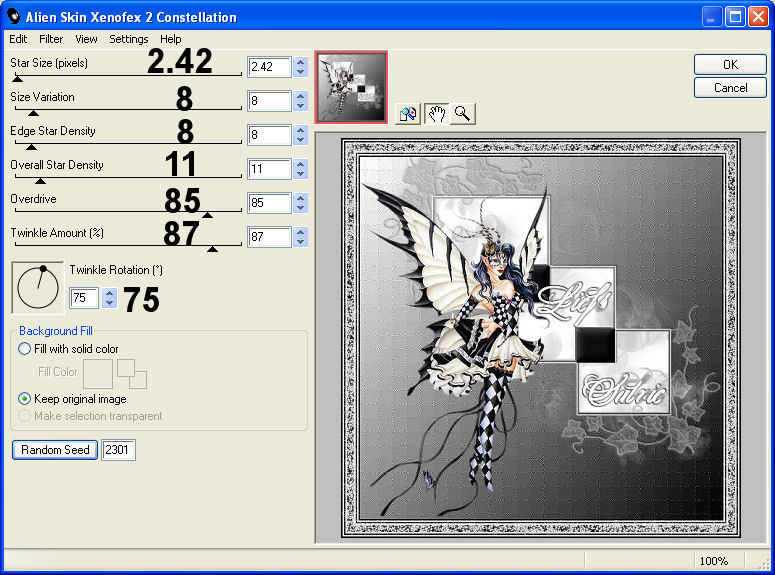
Task: Click the Star Size input field
Action: pyautogui.click(x=269, y=67)
